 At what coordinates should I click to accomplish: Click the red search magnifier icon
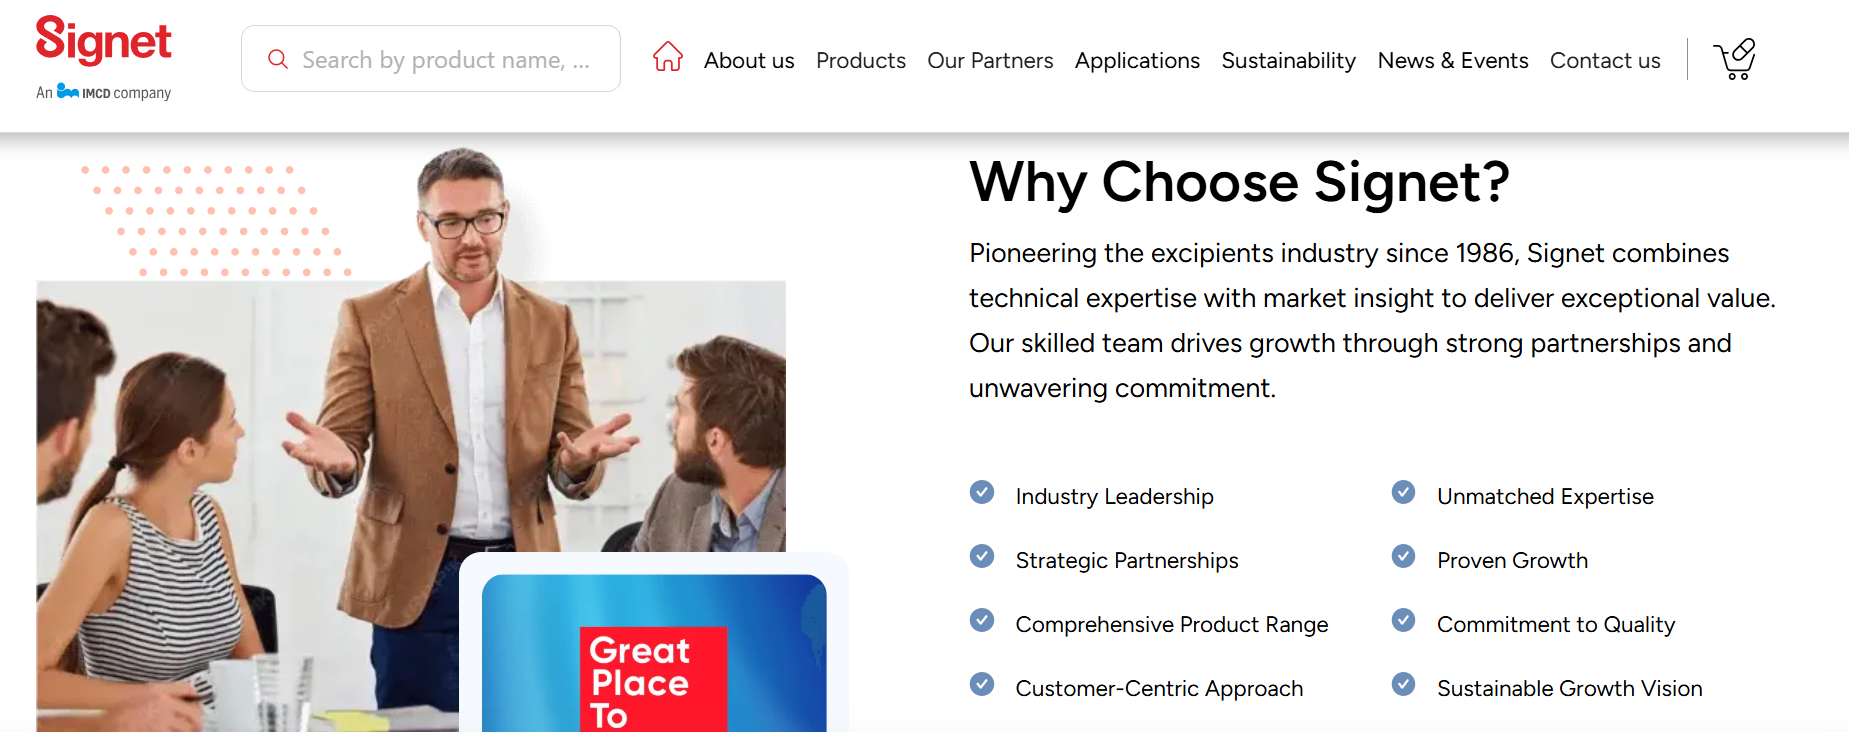click(x=278, y=60)
